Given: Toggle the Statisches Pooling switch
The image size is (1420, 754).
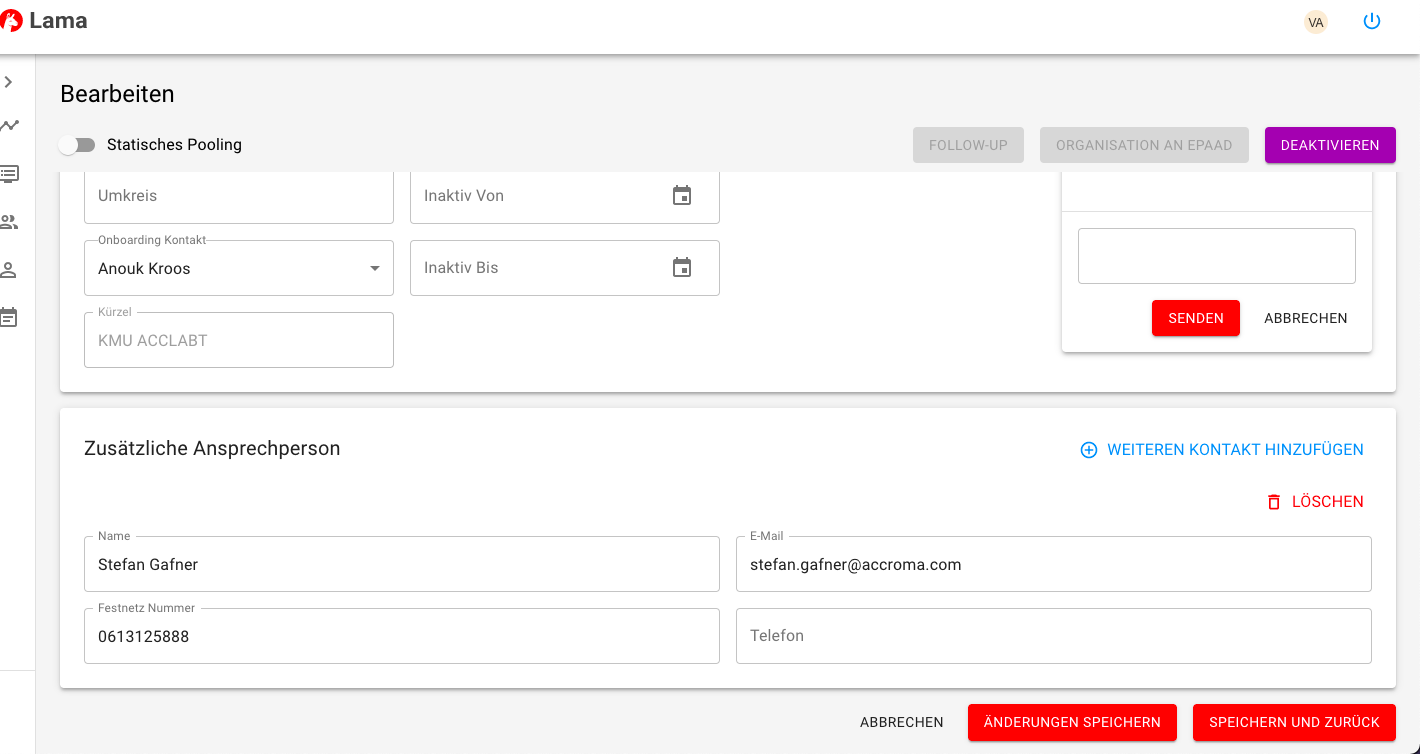Looking at the screenshot, I should [77, 145].
